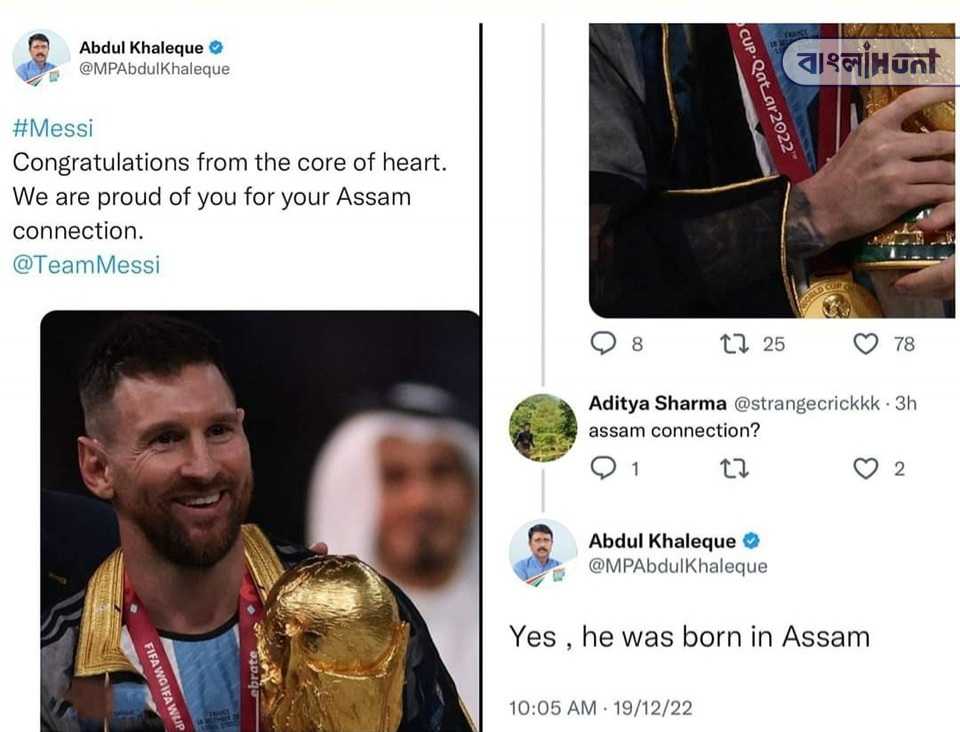Screen dimensions: 960x732
Task: Reply to Aditya Sharma's comment
Action: point(603,468)
